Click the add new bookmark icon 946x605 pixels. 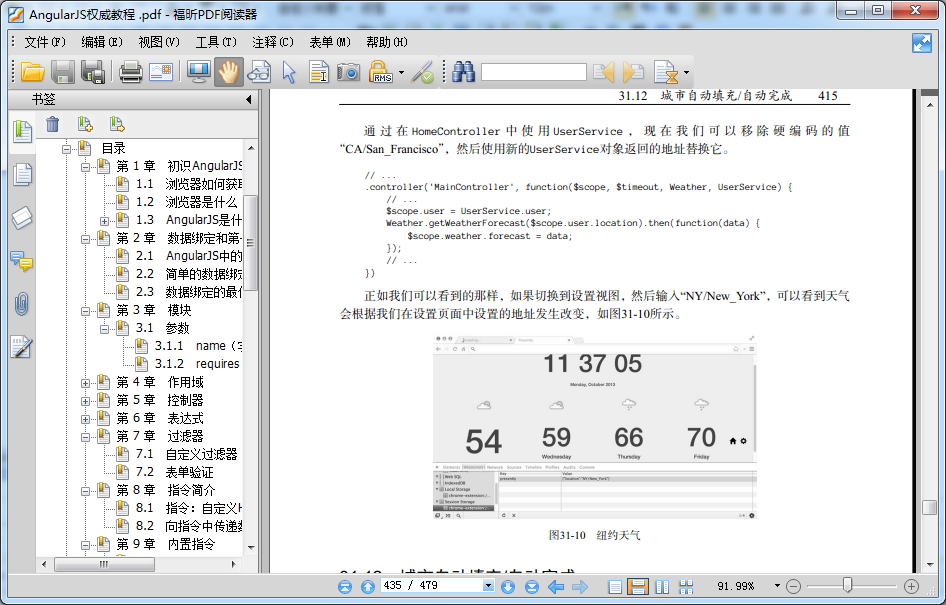(x=85, y=124)
